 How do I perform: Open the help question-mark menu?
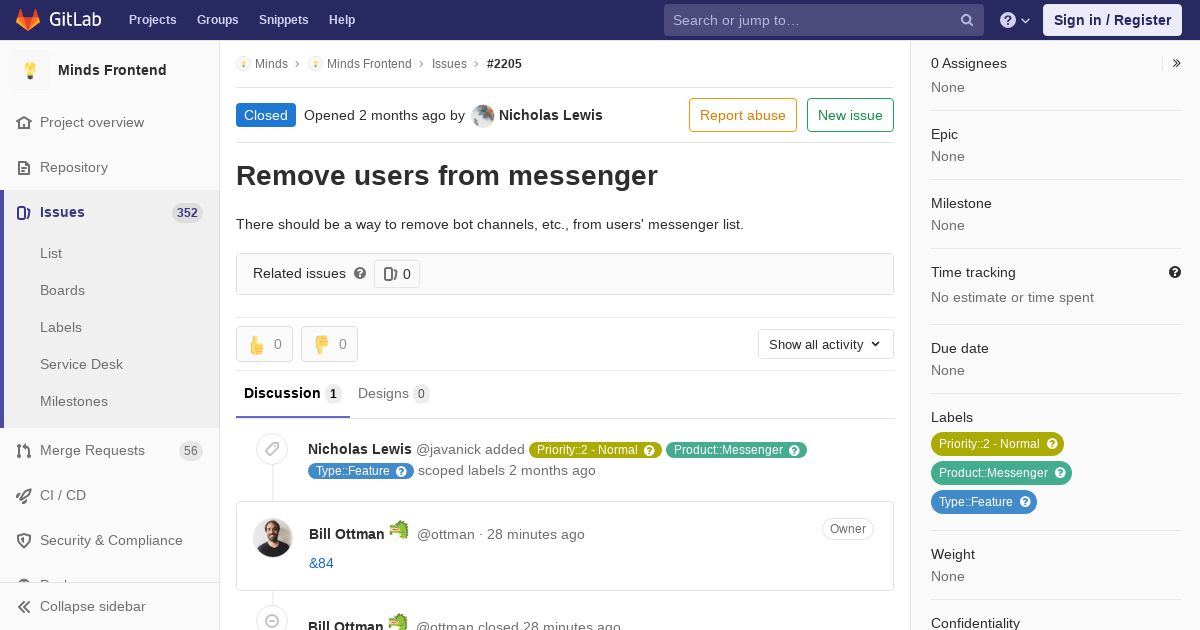(x=1015, y=20)
